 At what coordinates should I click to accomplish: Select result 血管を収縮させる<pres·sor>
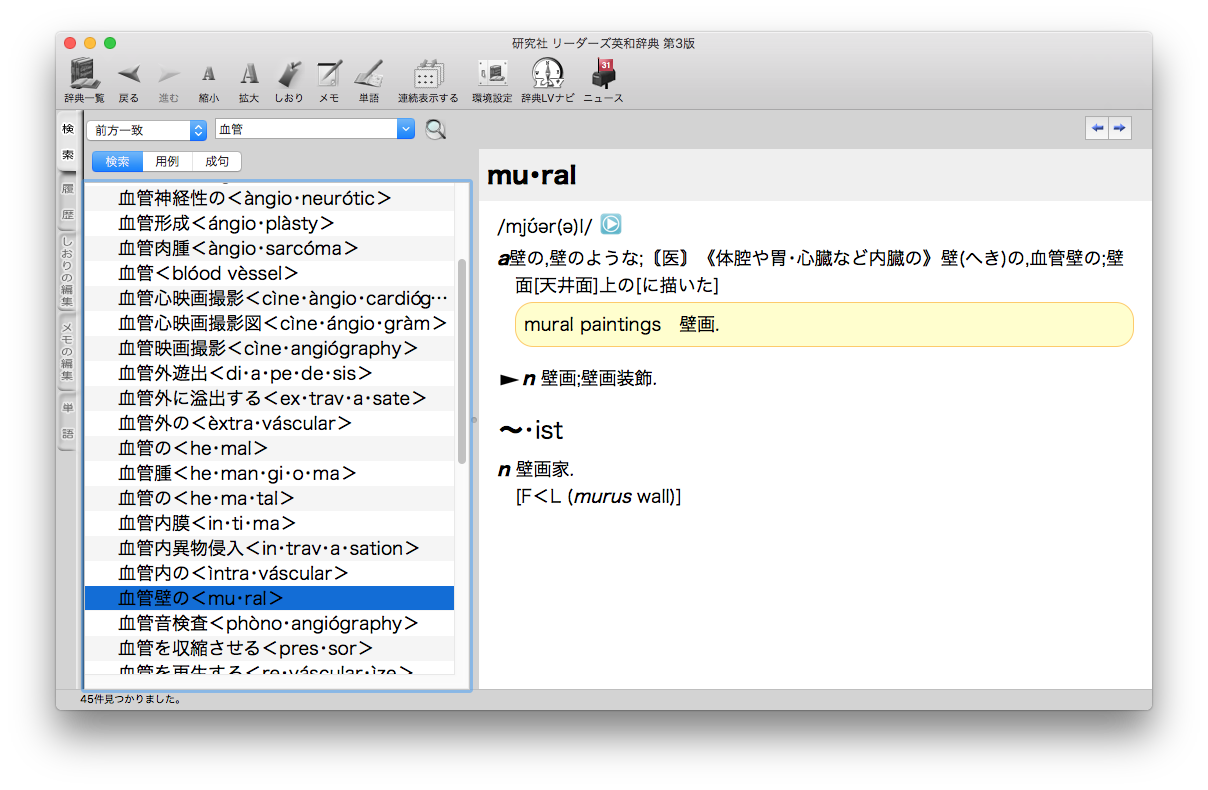point(269,648)
